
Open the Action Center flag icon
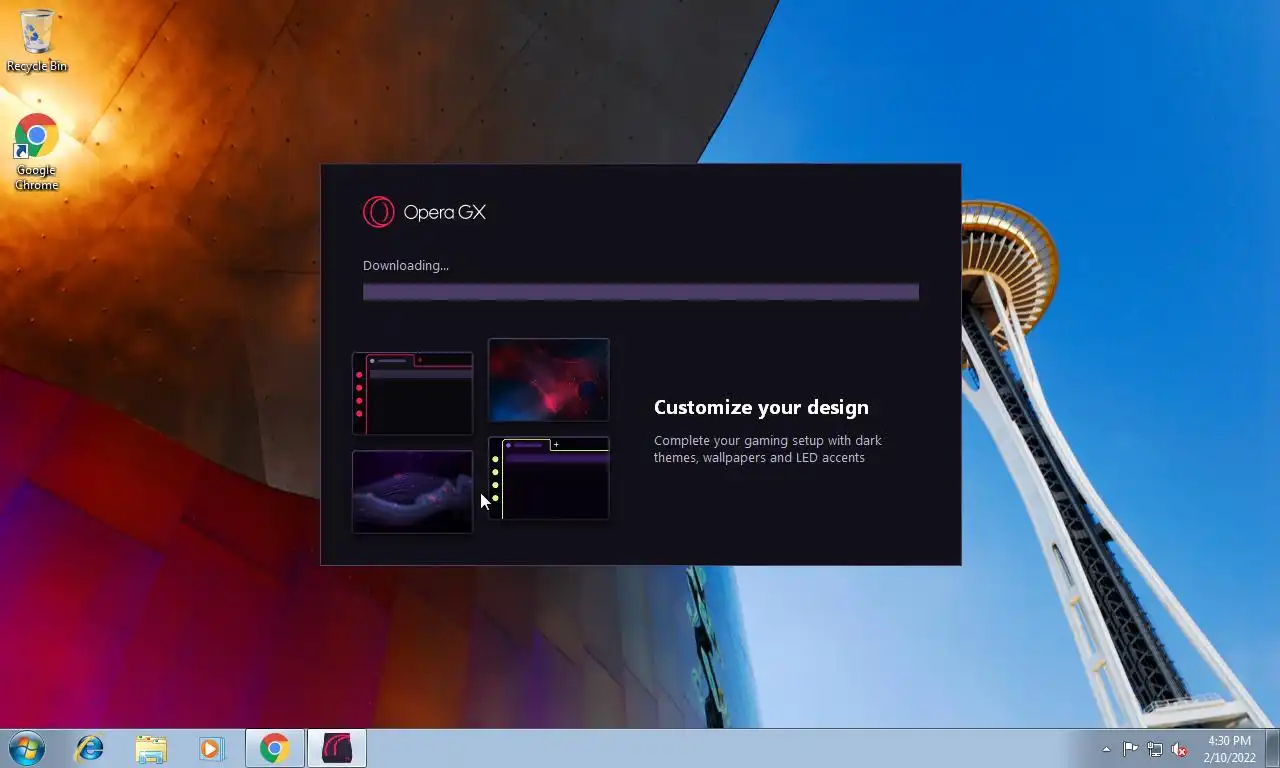point(1130,749)
